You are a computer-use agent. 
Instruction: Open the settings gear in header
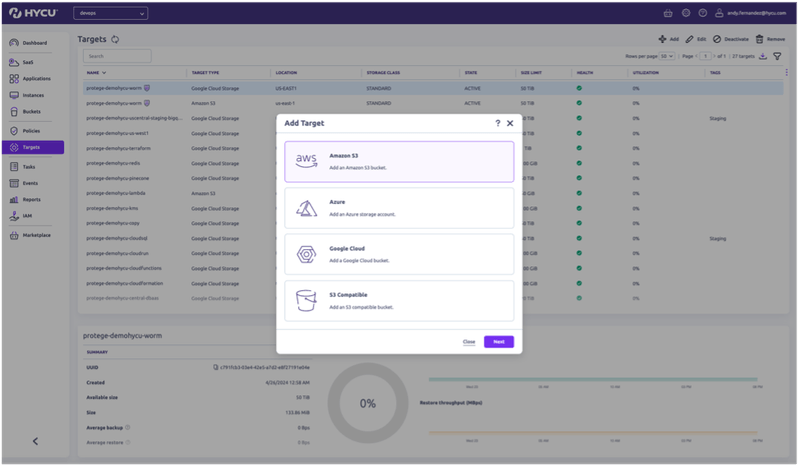point(686,13)
